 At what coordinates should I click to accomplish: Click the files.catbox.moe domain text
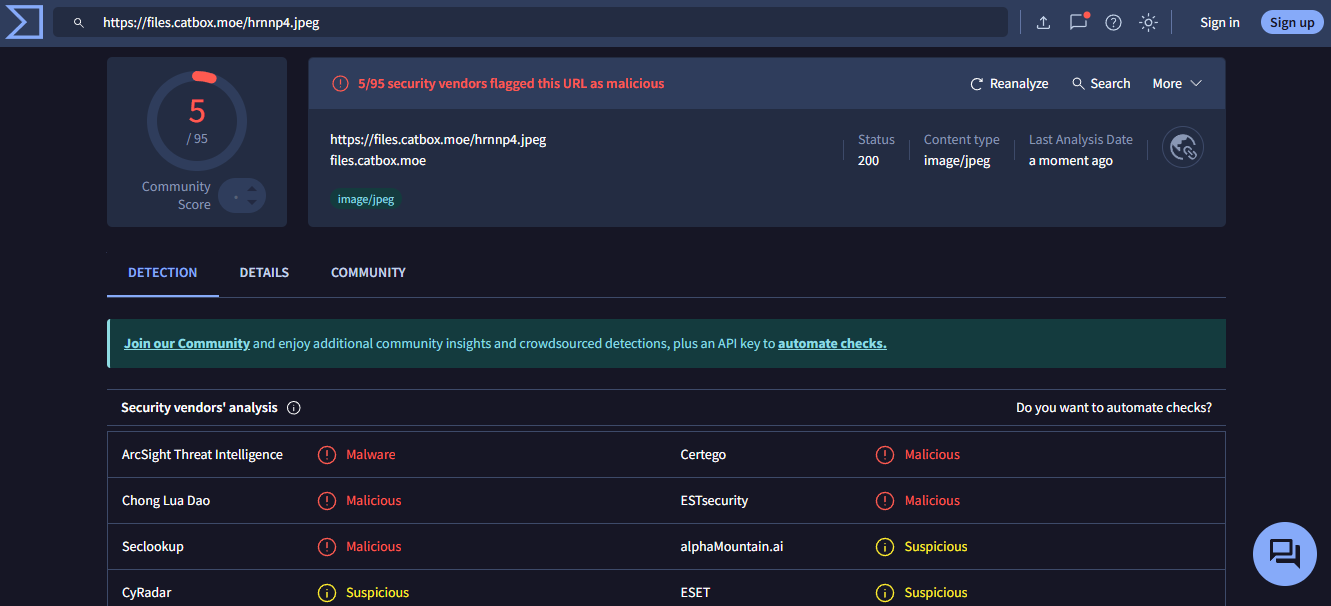[378, 160]
